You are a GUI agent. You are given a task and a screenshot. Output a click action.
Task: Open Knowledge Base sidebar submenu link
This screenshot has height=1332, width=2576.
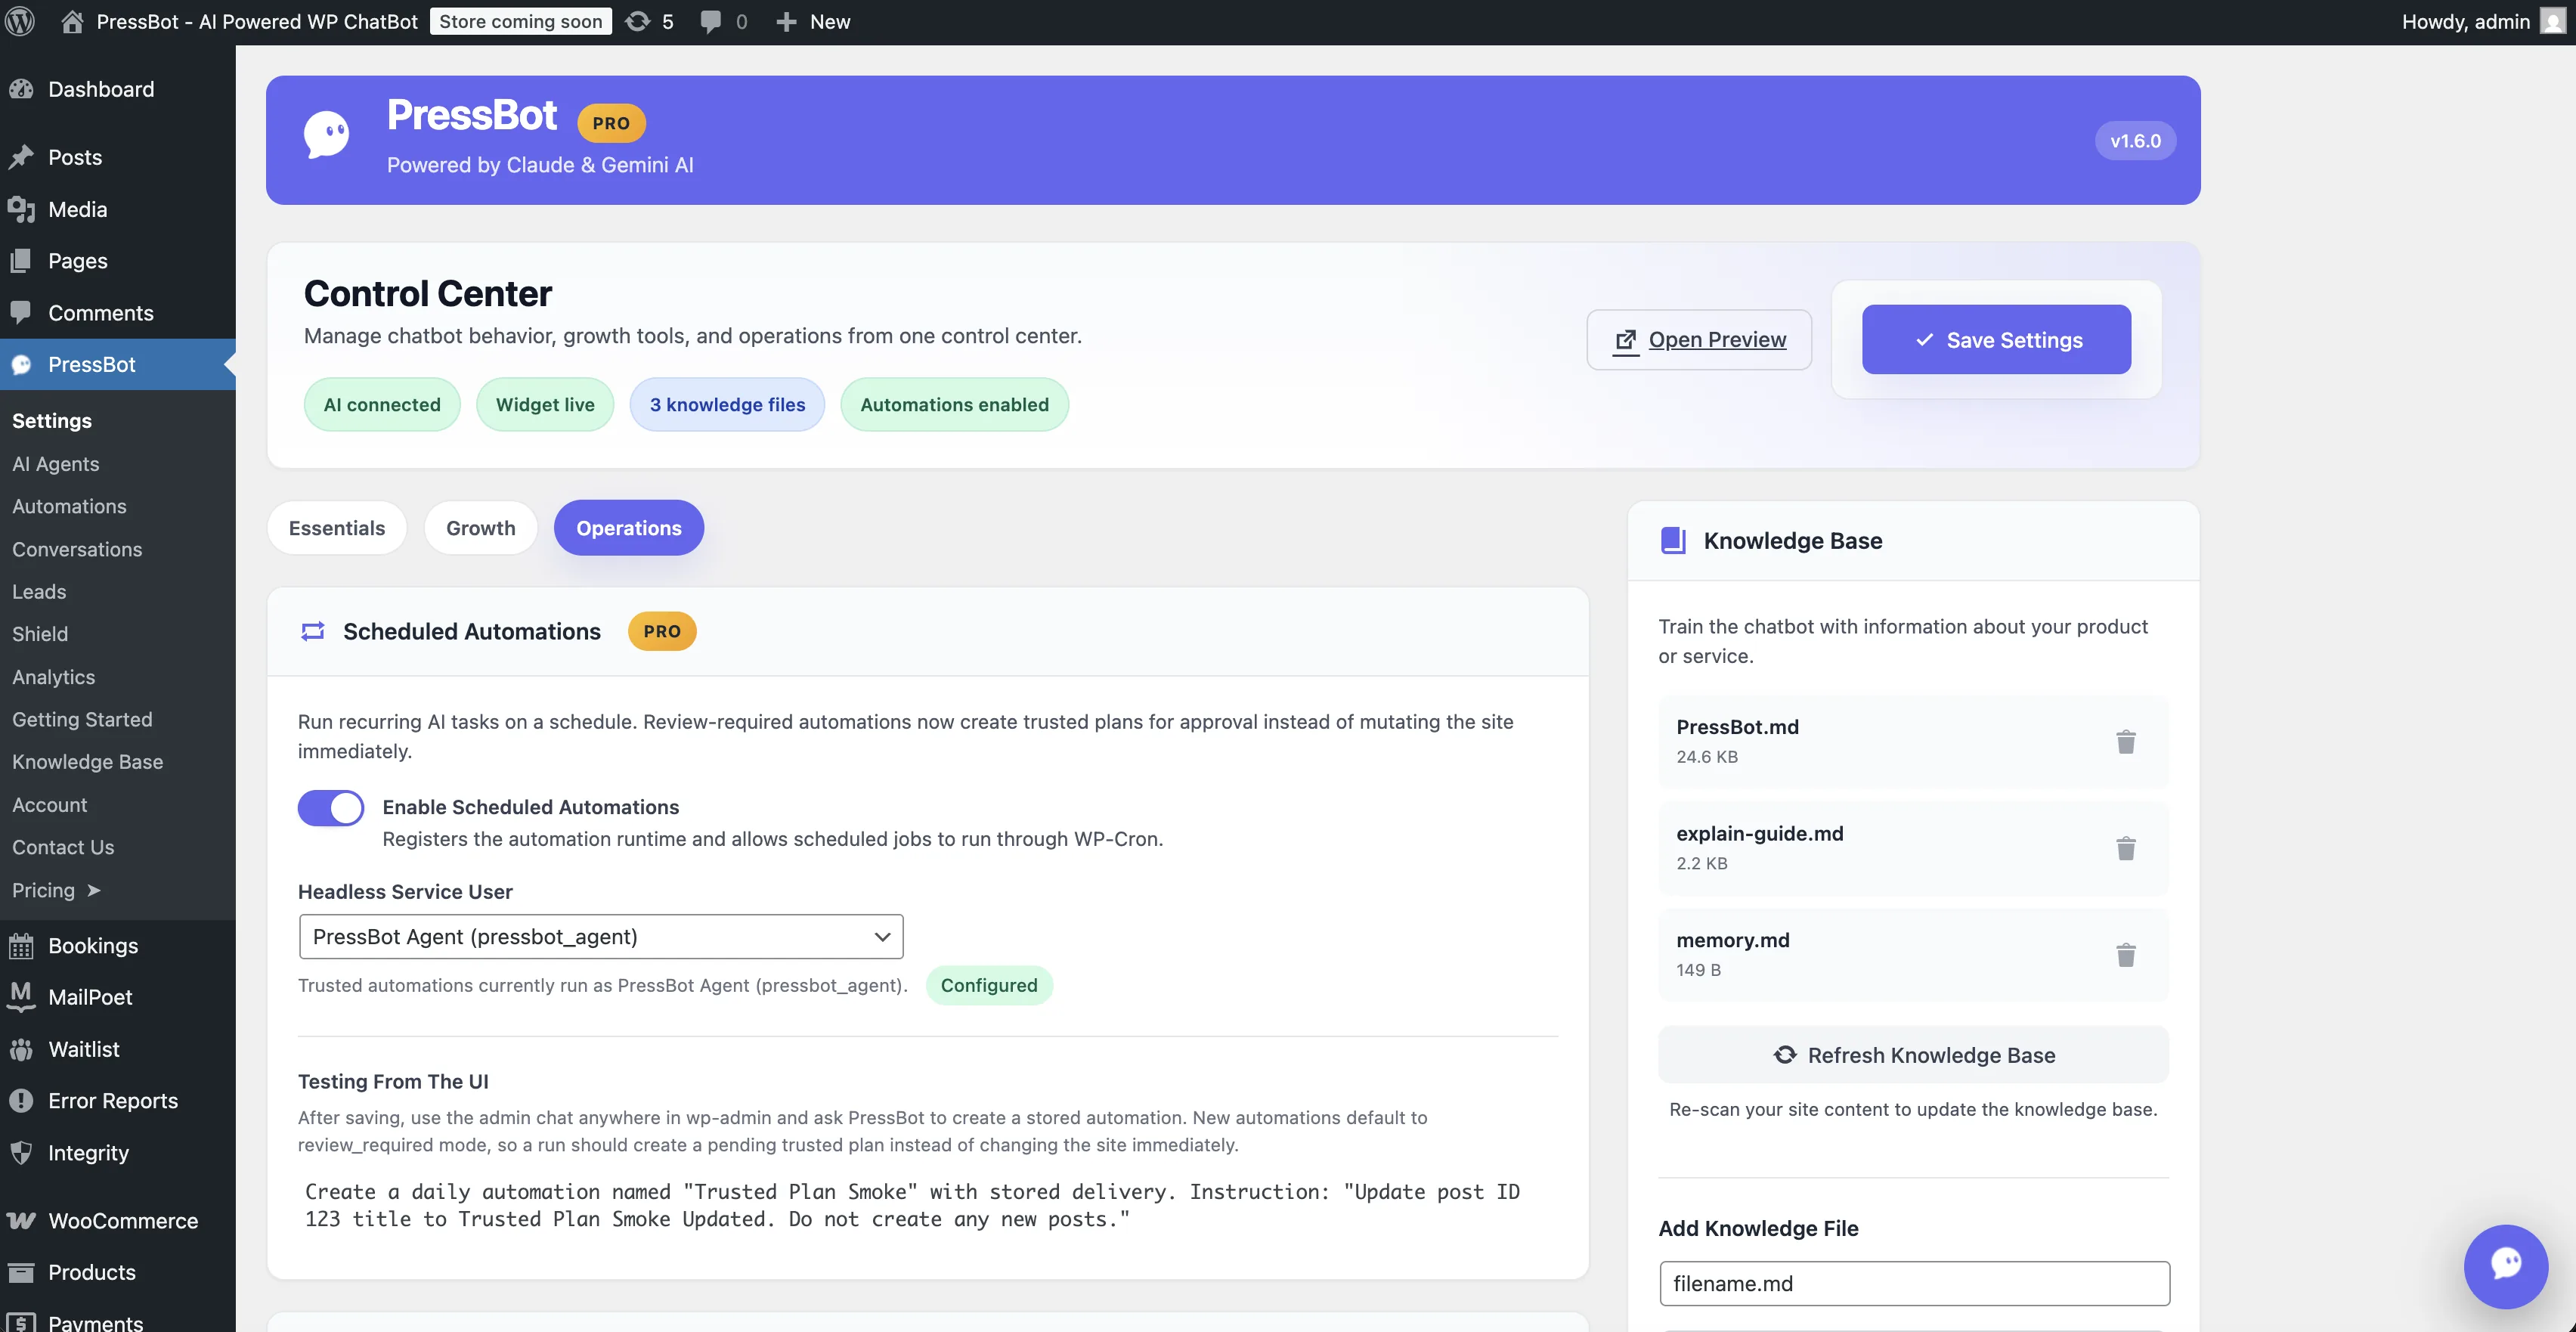(x=87, y=762)
